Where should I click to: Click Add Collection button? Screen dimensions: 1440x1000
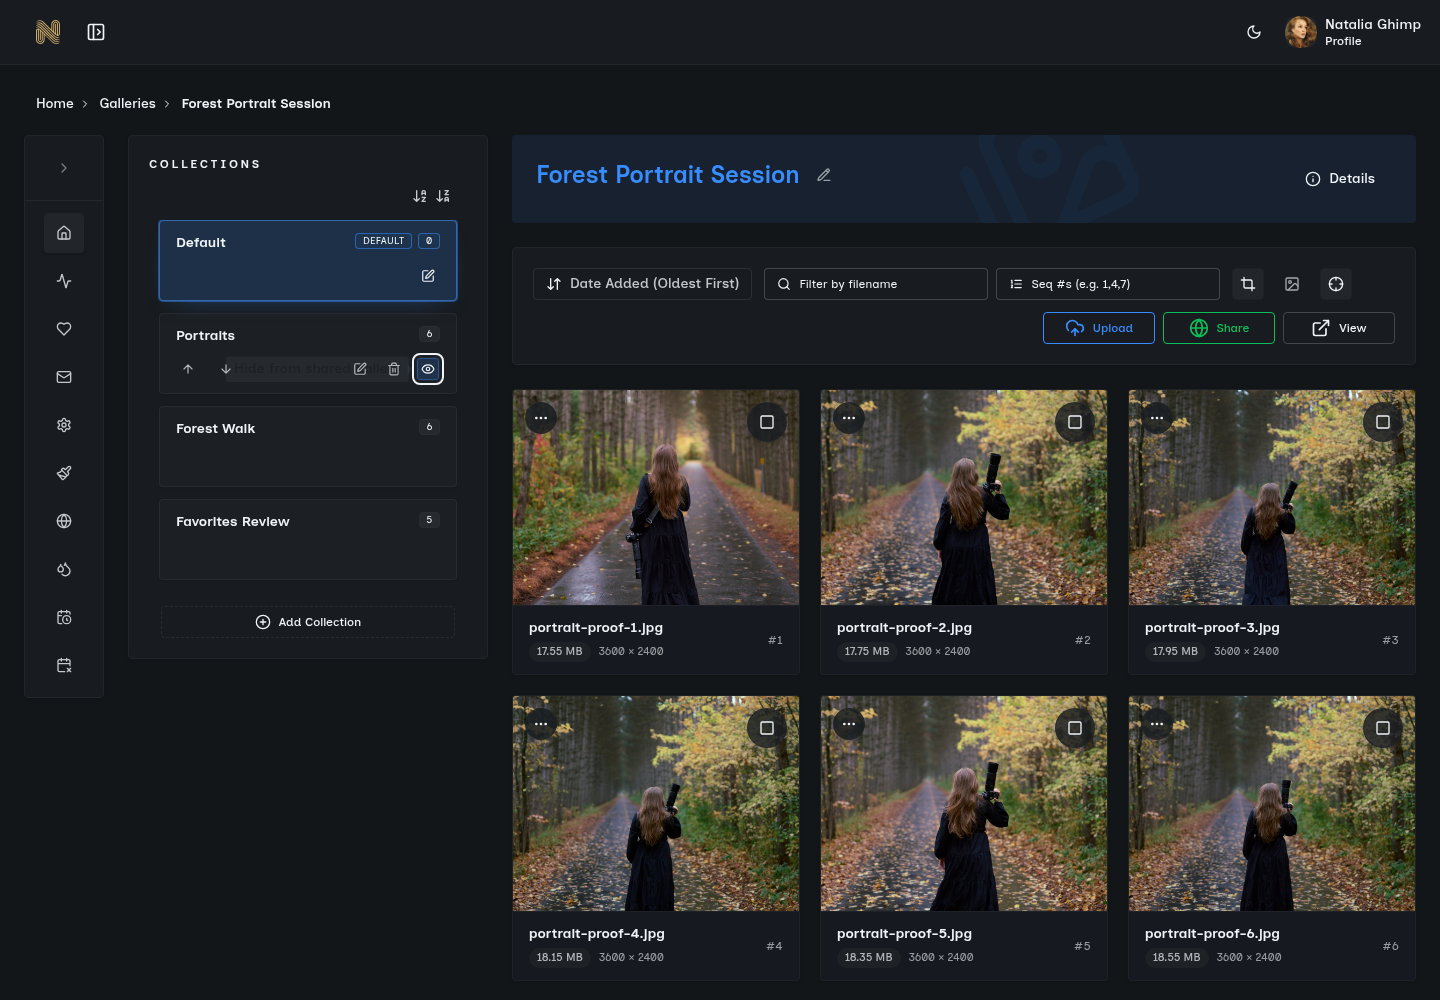pyautogui.click(x=308, y=622)
